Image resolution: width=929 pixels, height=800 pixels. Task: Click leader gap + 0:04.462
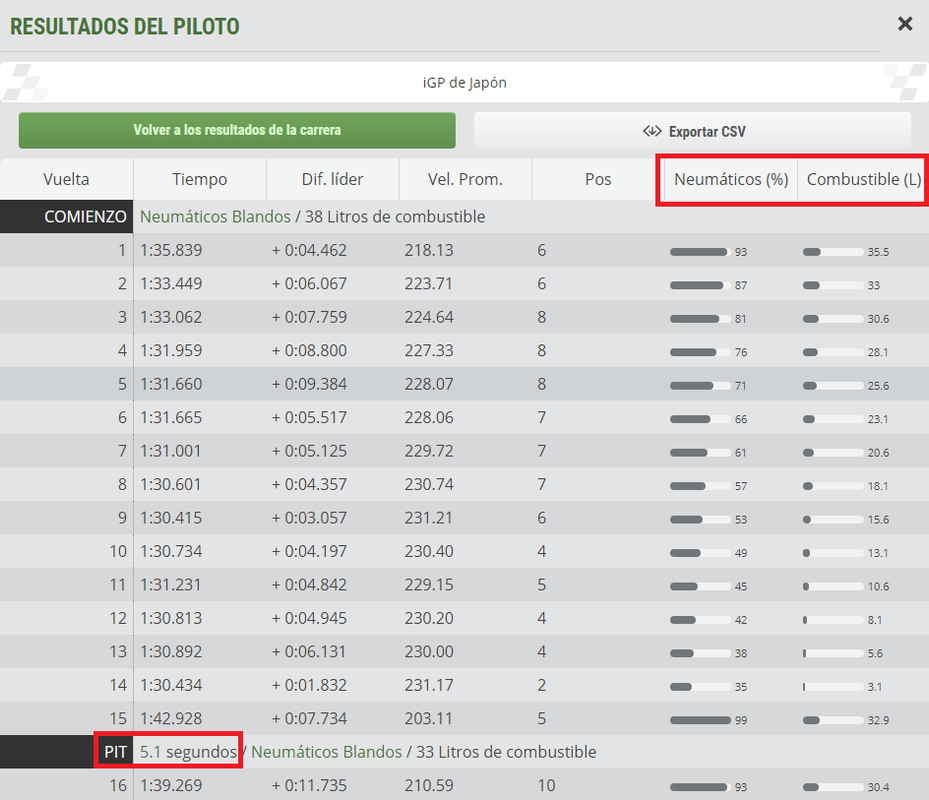309,250
